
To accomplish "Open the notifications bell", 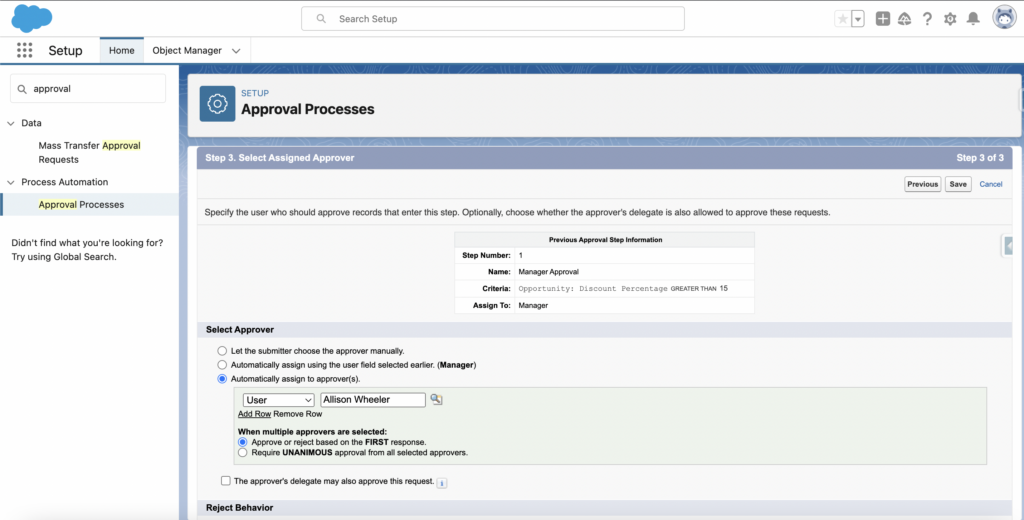I will [972, 19].
